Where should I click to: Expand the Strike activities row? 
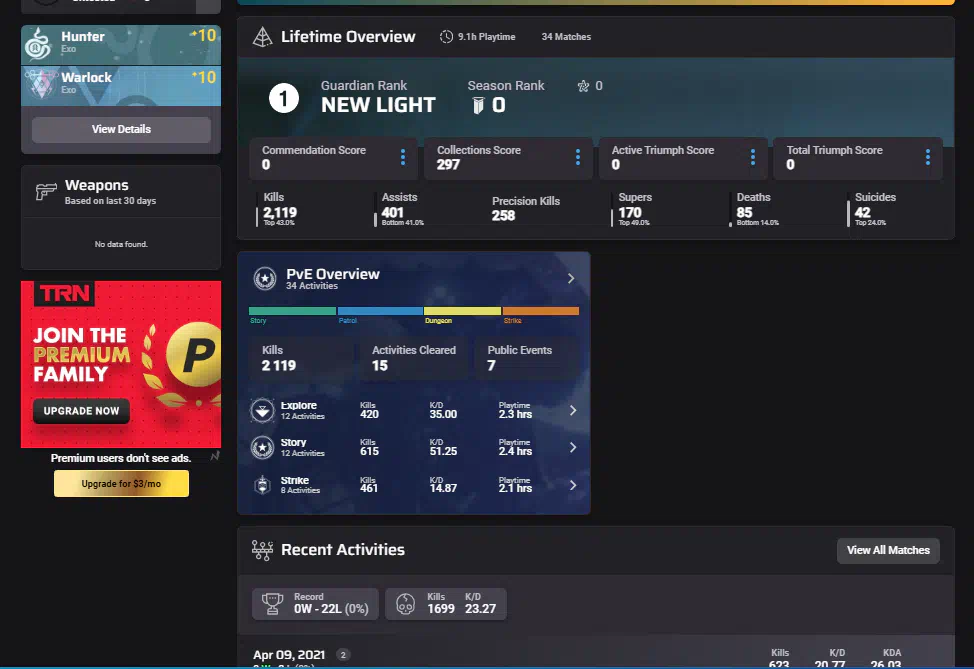572,485
